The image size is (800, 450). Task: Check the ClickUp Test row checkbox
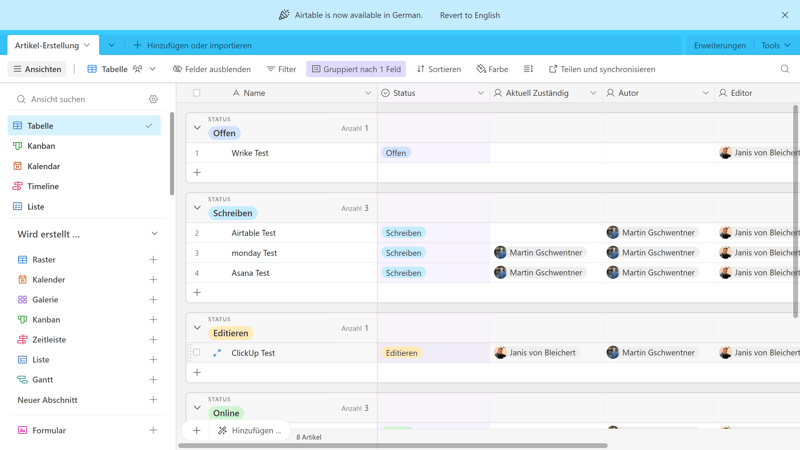197,353
